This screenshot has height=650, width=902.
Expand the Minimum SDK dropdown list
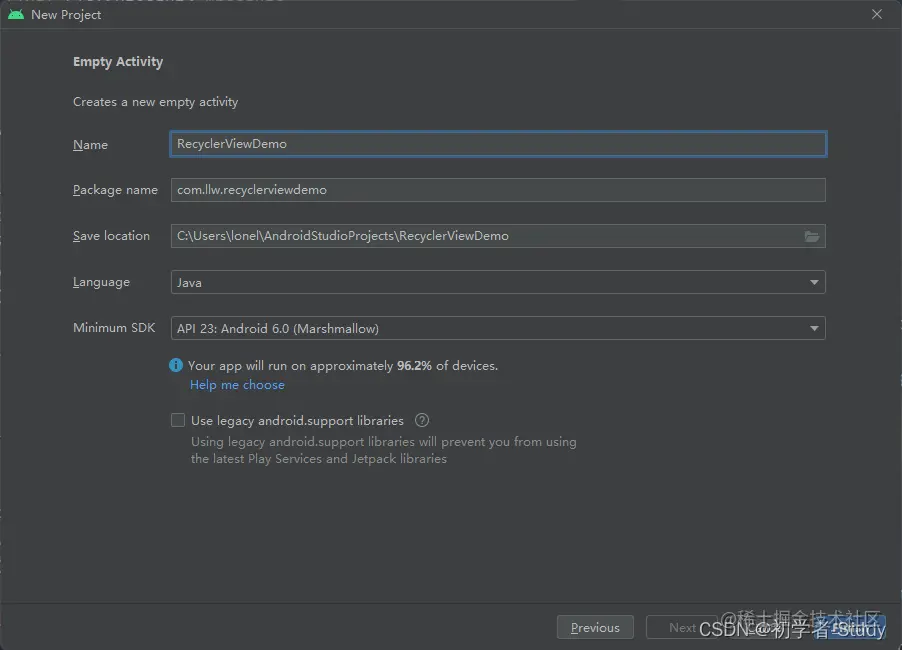(x=498, y=328)
